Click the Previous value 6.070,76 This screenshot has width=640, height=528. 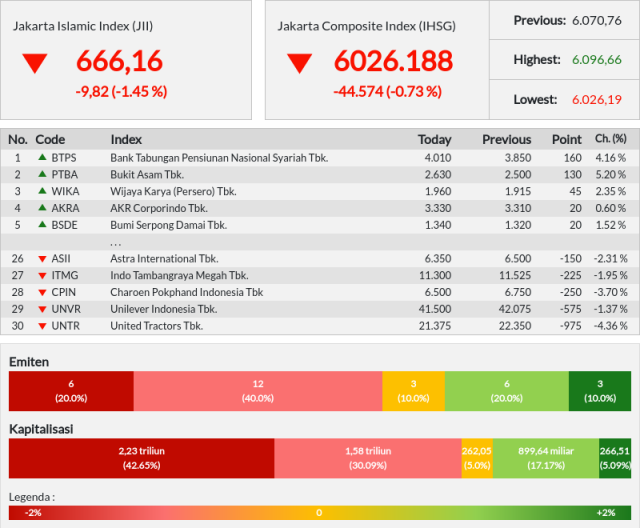click(x=597, y=20)
